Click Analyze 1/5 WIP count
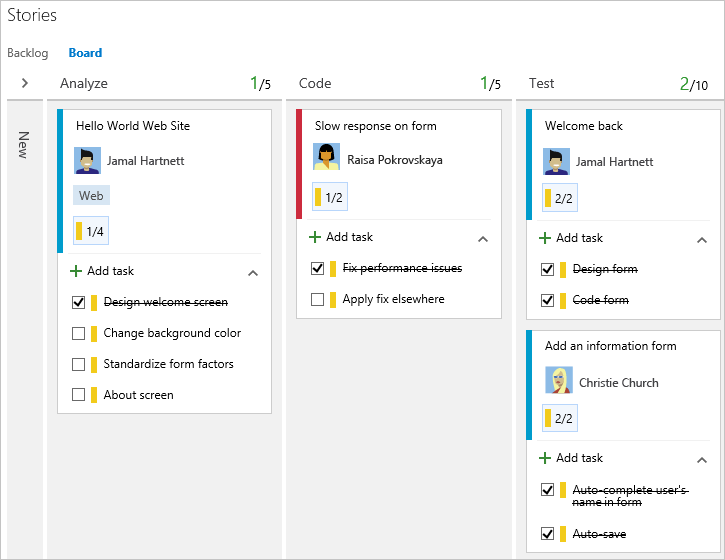The height and width of the screenshot is (560, 725). point(260,84)
